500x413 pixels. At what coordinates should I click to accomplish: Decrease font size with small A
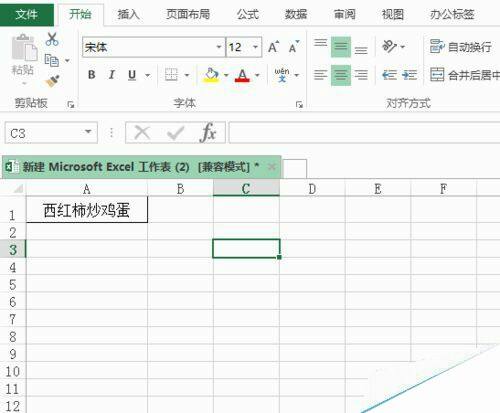(x=294, y=47)
